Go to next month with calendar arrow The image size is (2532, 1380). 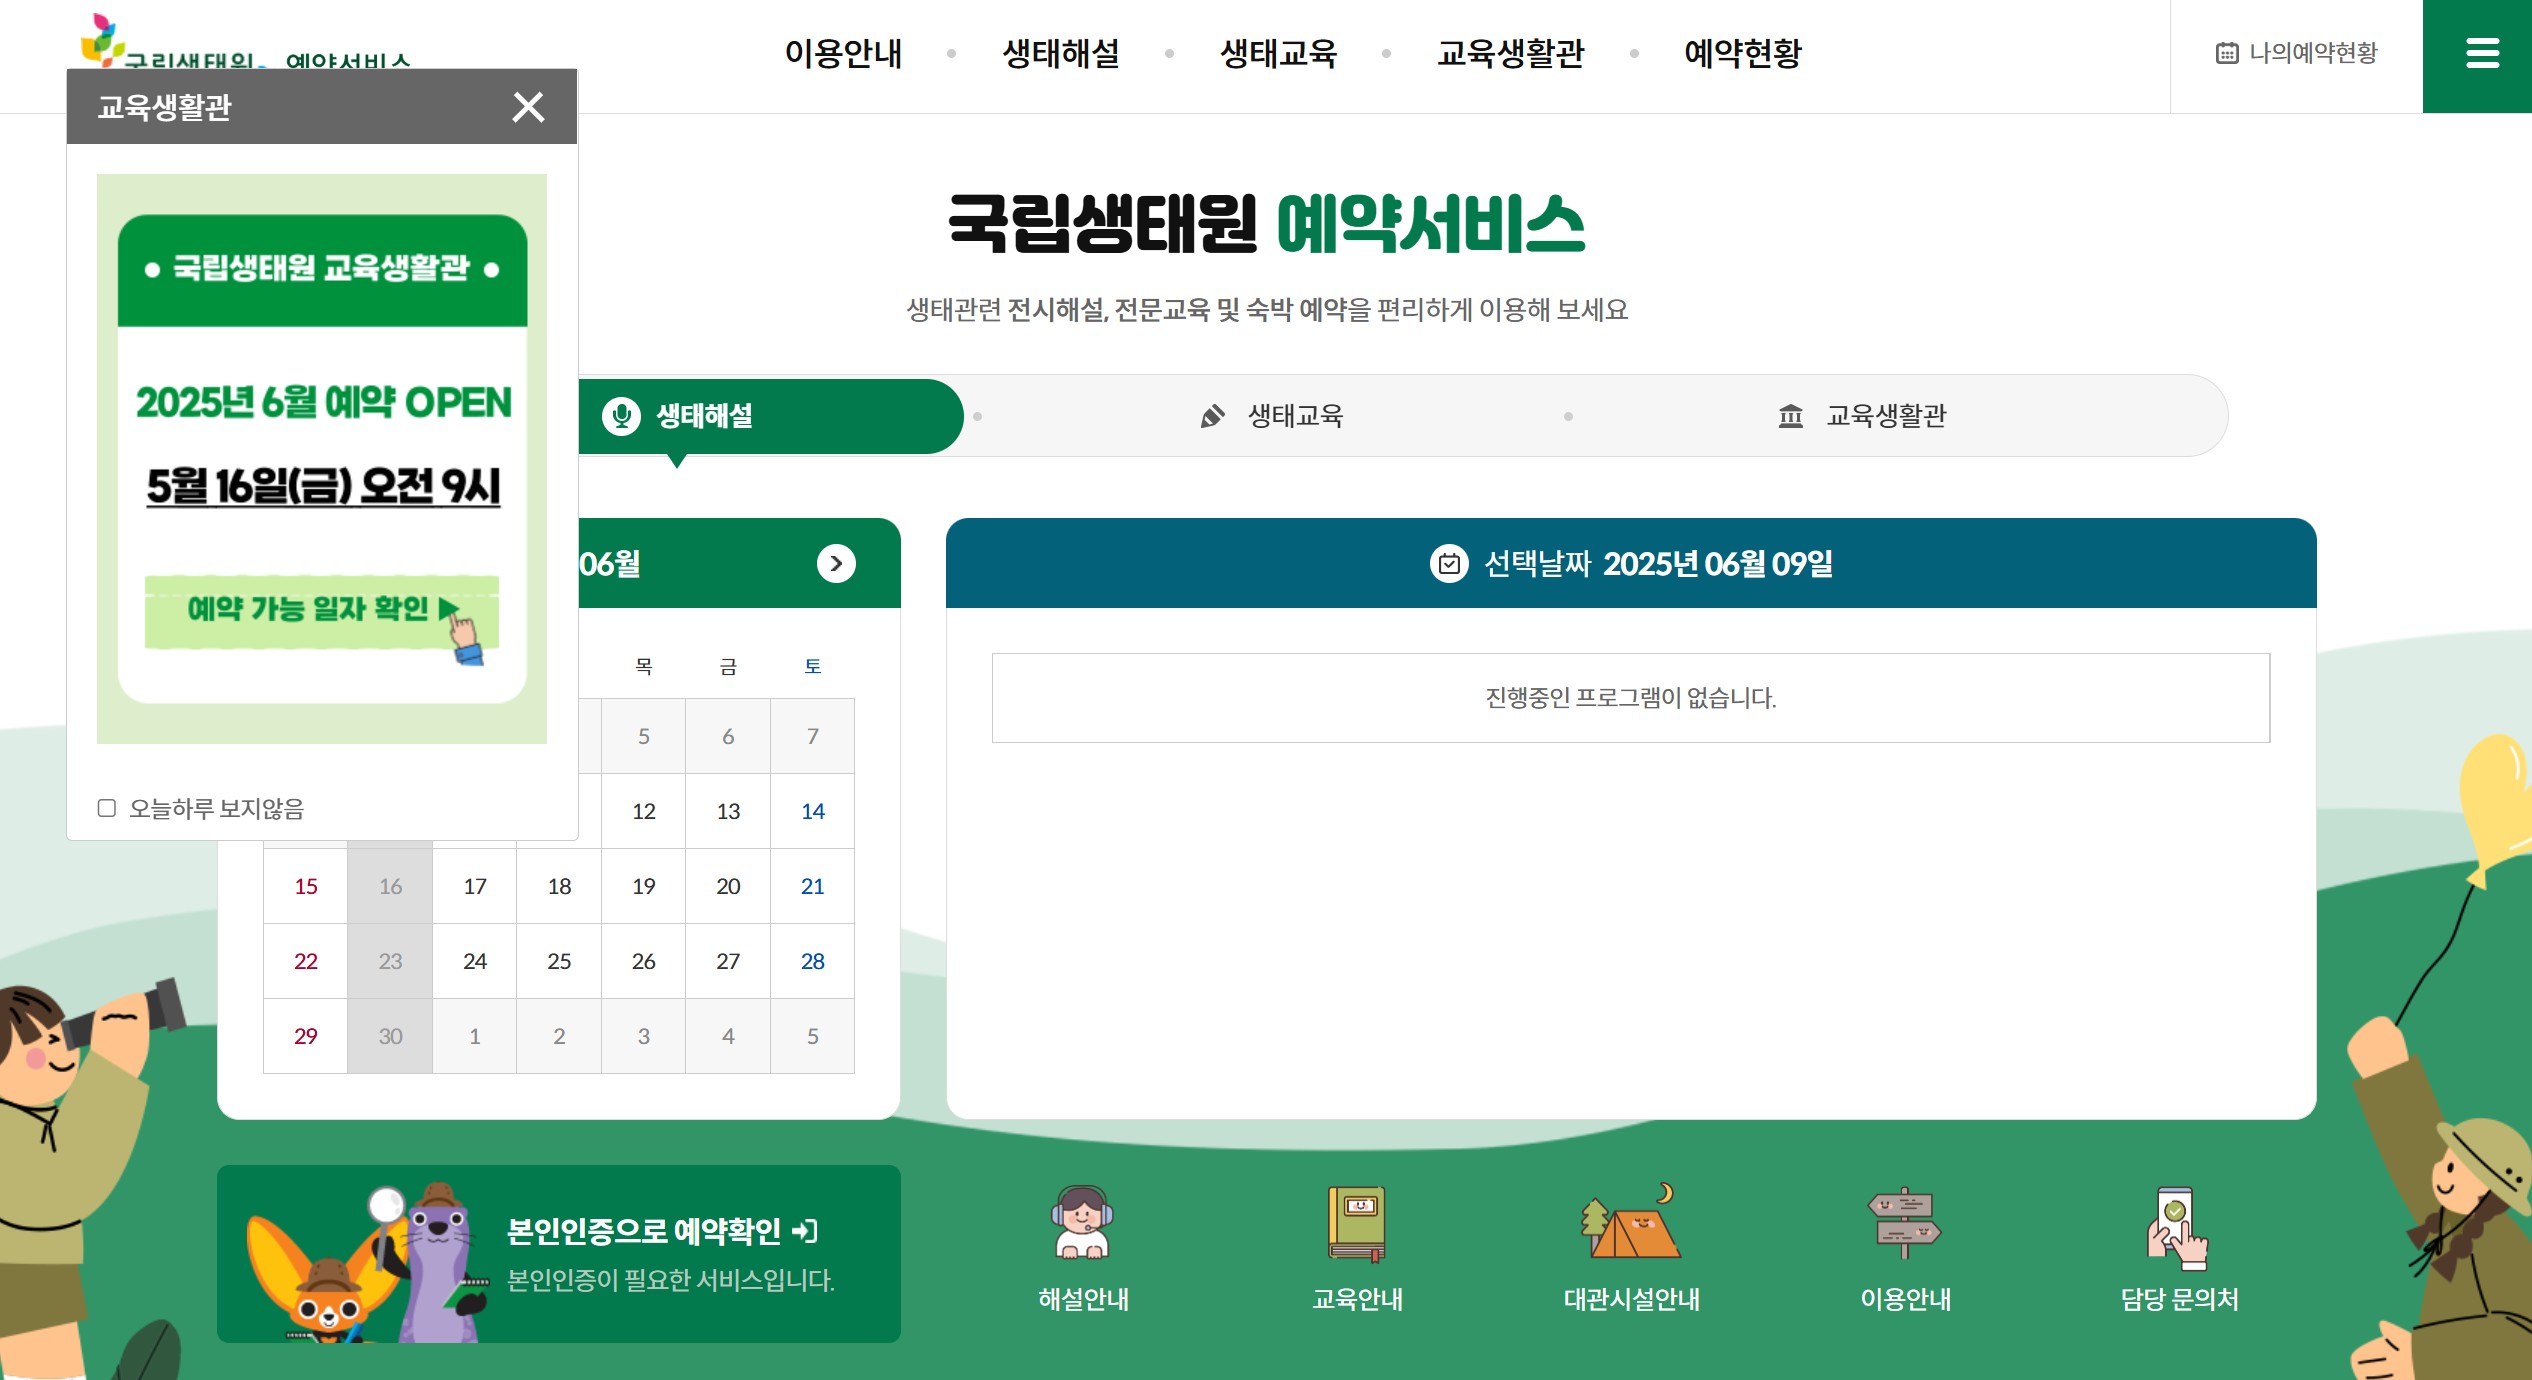(x=836, y=564)
